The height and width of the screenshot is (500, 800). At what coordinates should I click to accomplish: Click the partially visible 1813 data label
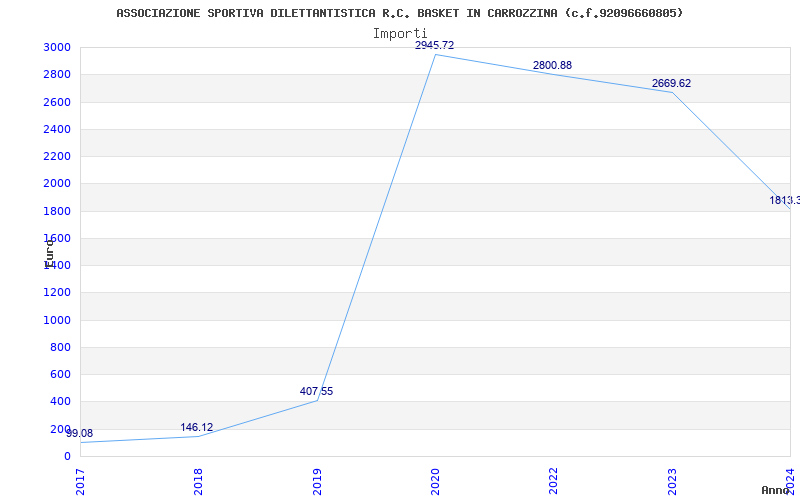click(x=785, y=200)
